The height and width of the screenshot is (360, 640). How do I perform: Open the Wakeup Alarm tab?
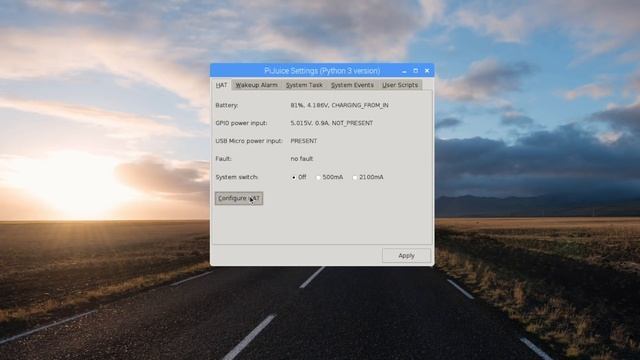256,85
